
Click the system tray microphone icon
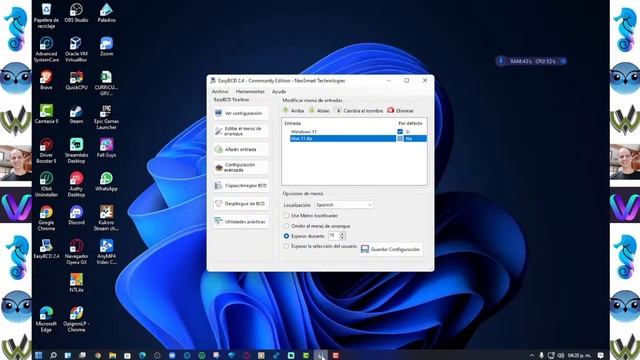coord(541,356)
